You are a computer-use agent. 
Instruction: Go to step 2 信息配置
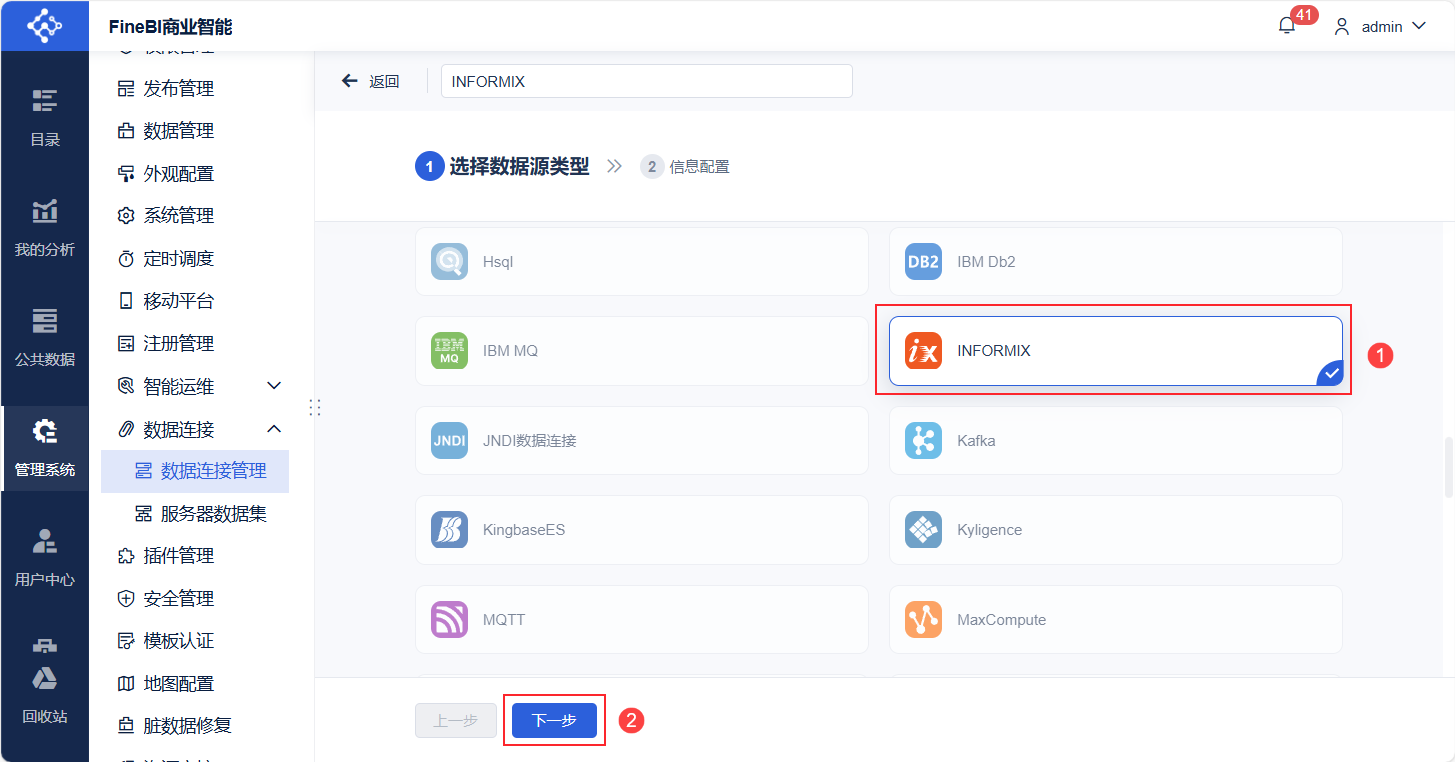point(685,167)
